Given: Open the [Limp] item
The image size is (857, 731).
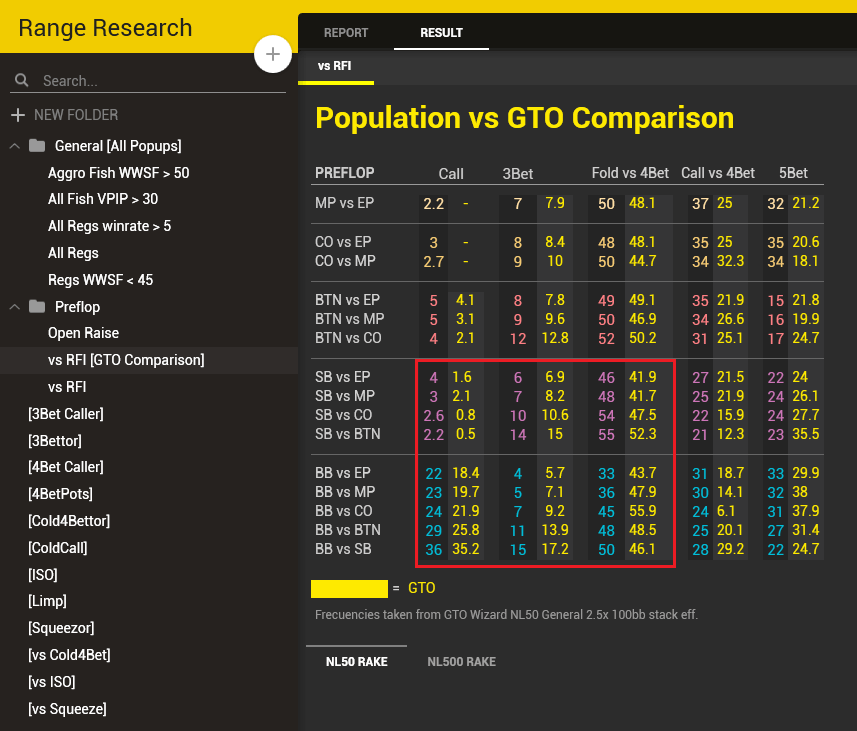Looking at the screenshot, I should coord(47,601).
